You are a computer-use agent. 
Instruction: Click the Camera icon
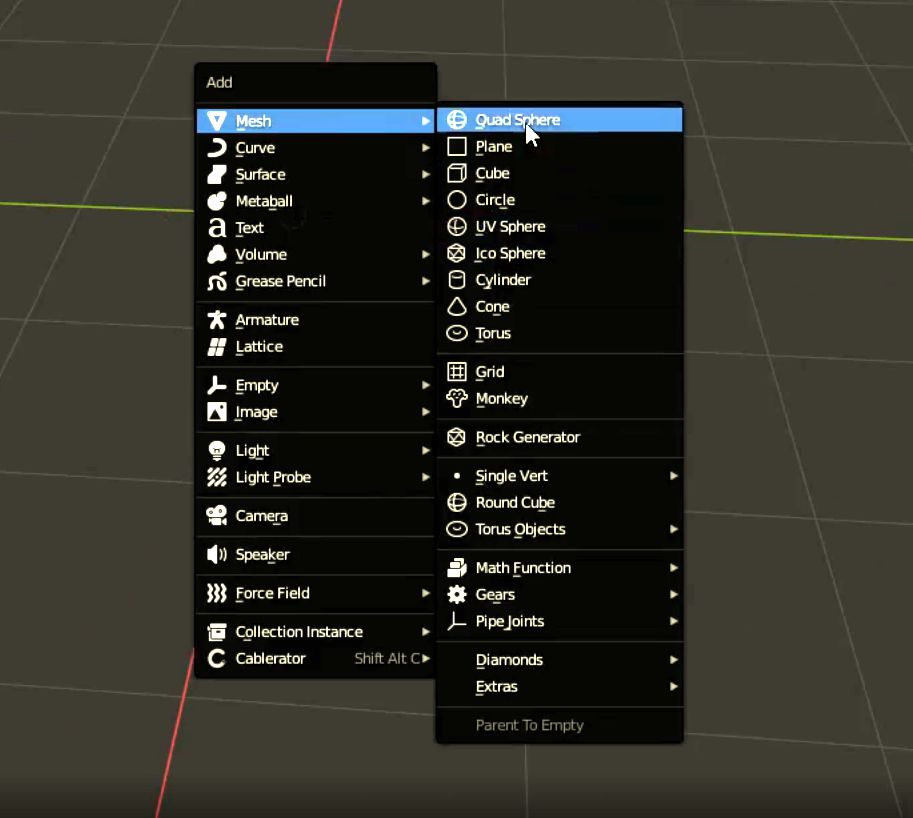point(217,515)
